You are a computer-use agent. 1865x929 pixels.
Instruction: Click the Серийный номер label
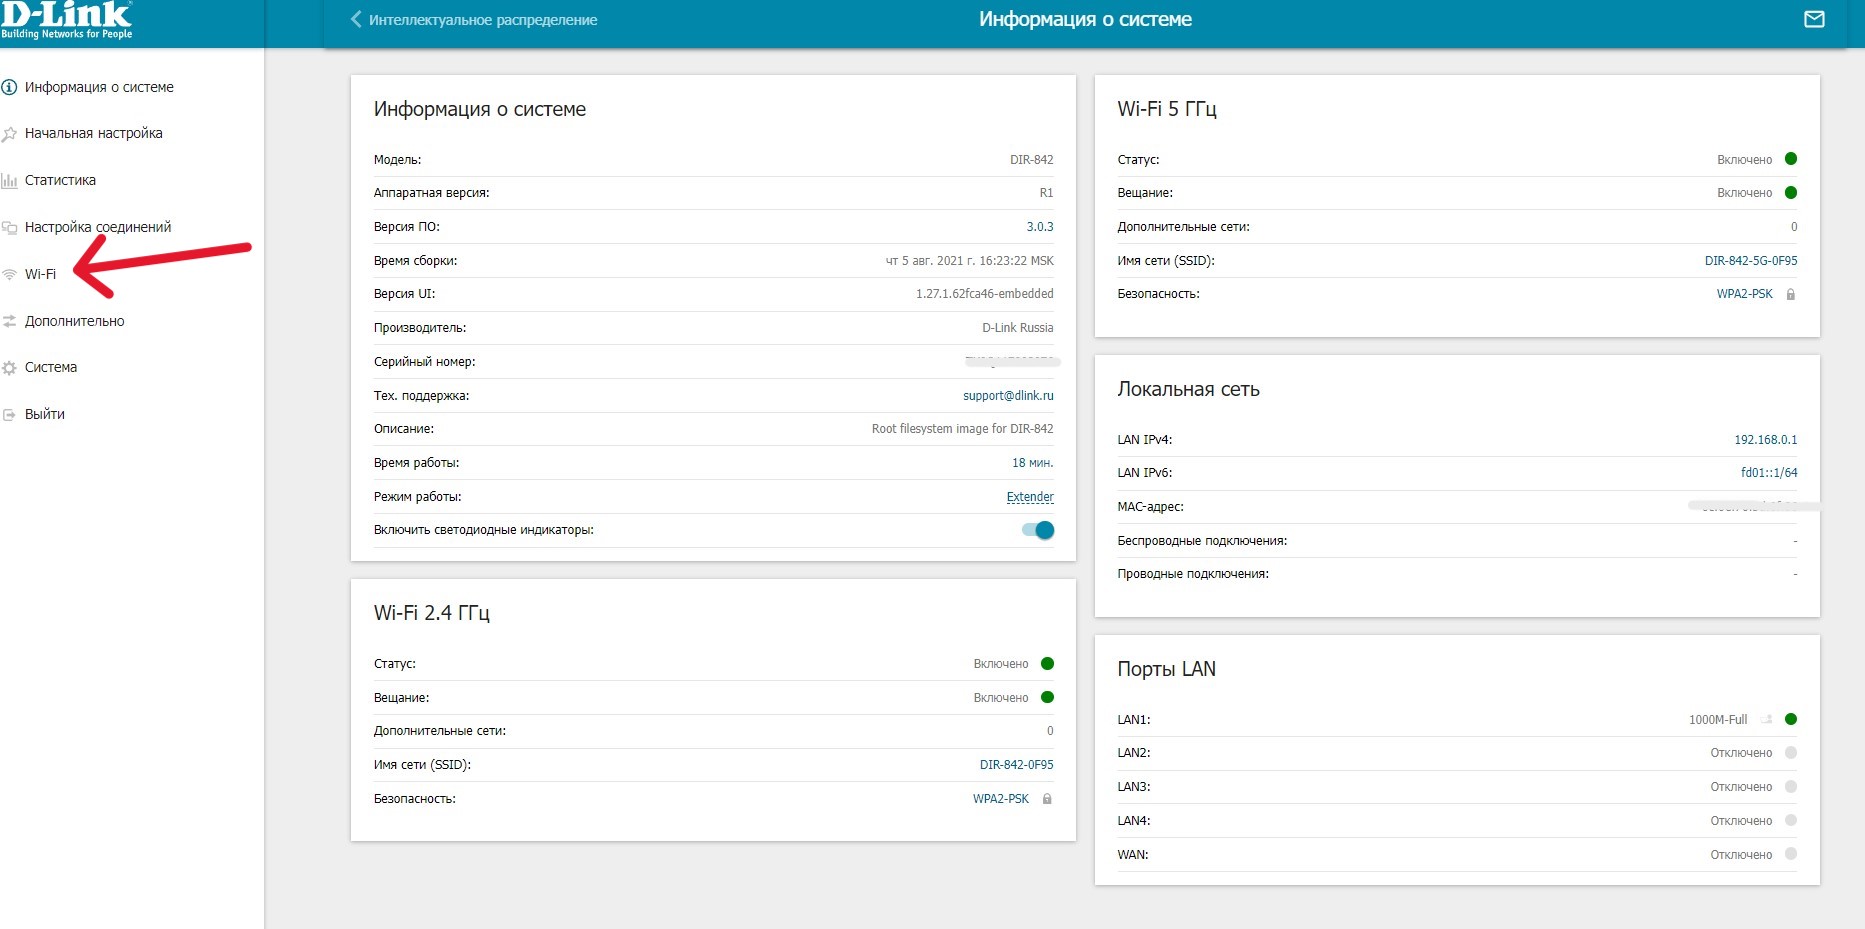(x=425, y=362)
